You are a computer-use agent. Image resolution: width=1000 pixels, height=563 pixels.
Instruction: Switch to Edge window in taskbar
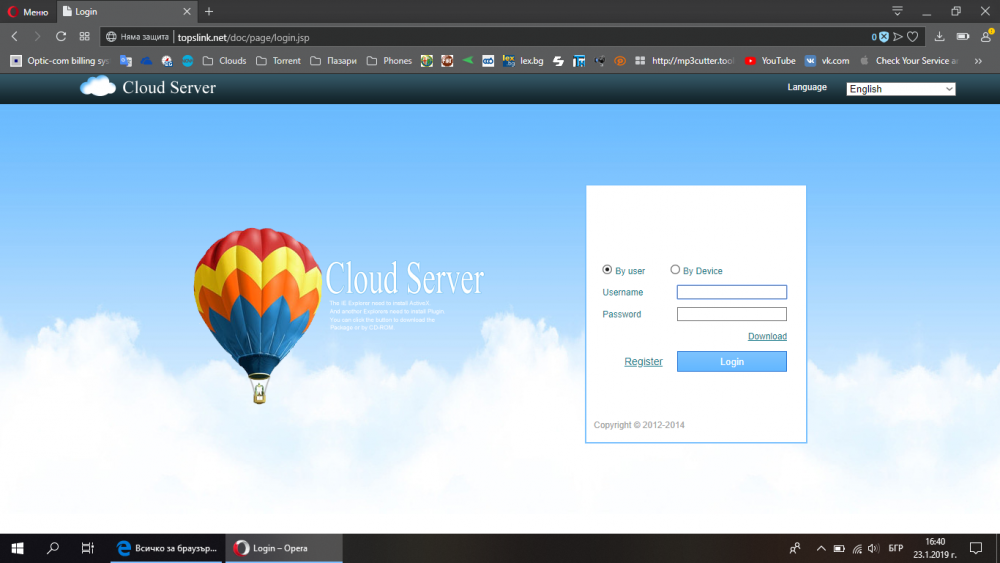(166, 548)
